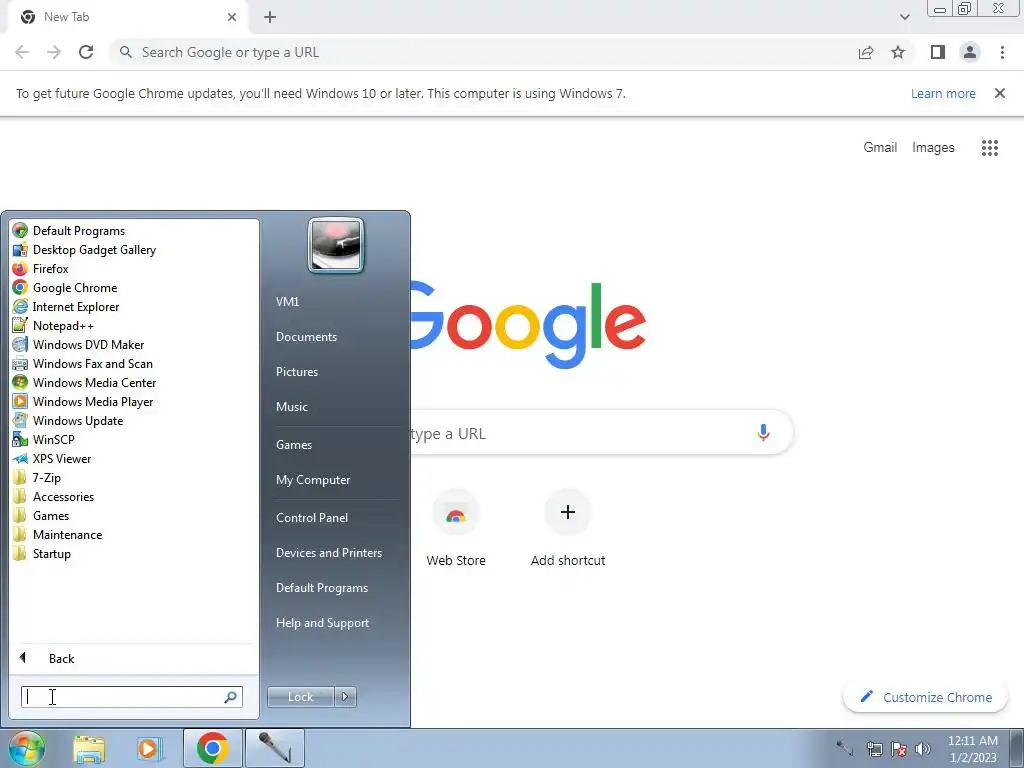Bookmark this tab with star icon

click(x=898, y=52)
